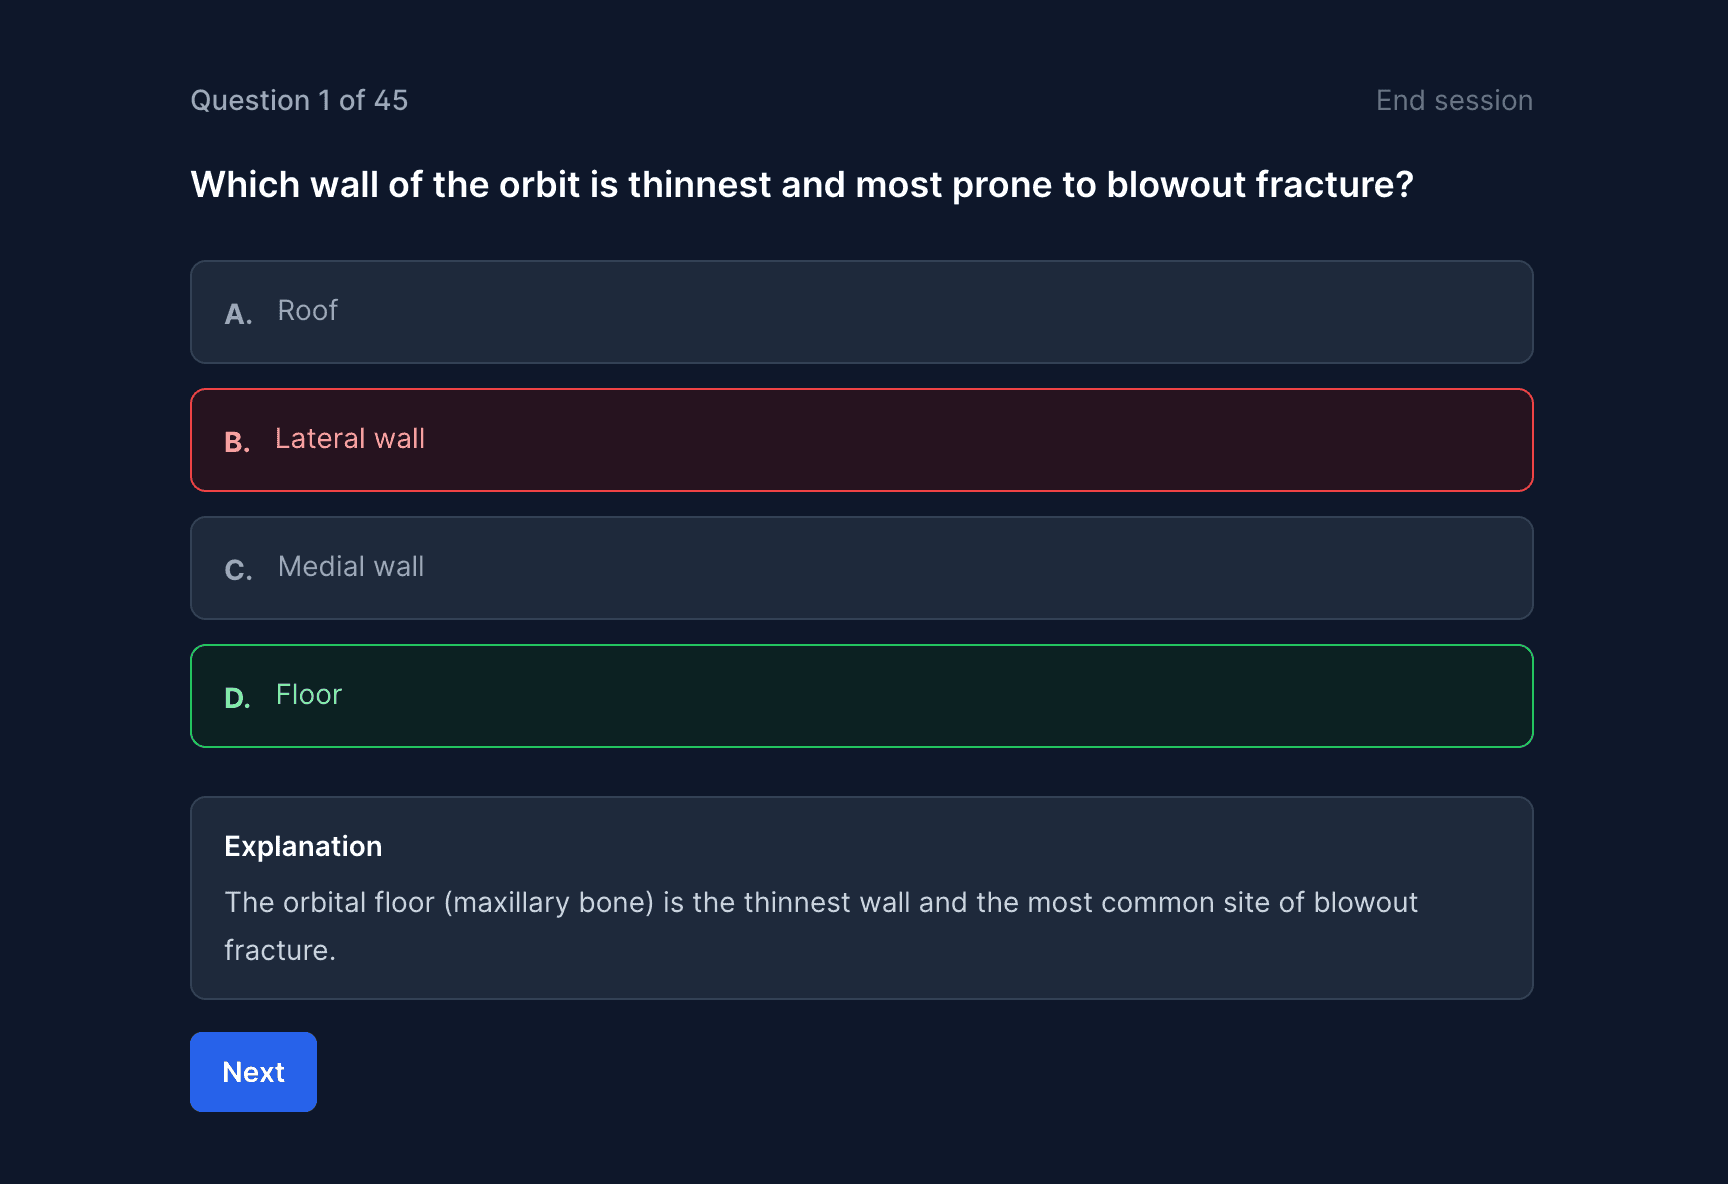This screenshot has height=1184, width=1728.
Task: Select the correct Floor answer option
Action: 860,696
